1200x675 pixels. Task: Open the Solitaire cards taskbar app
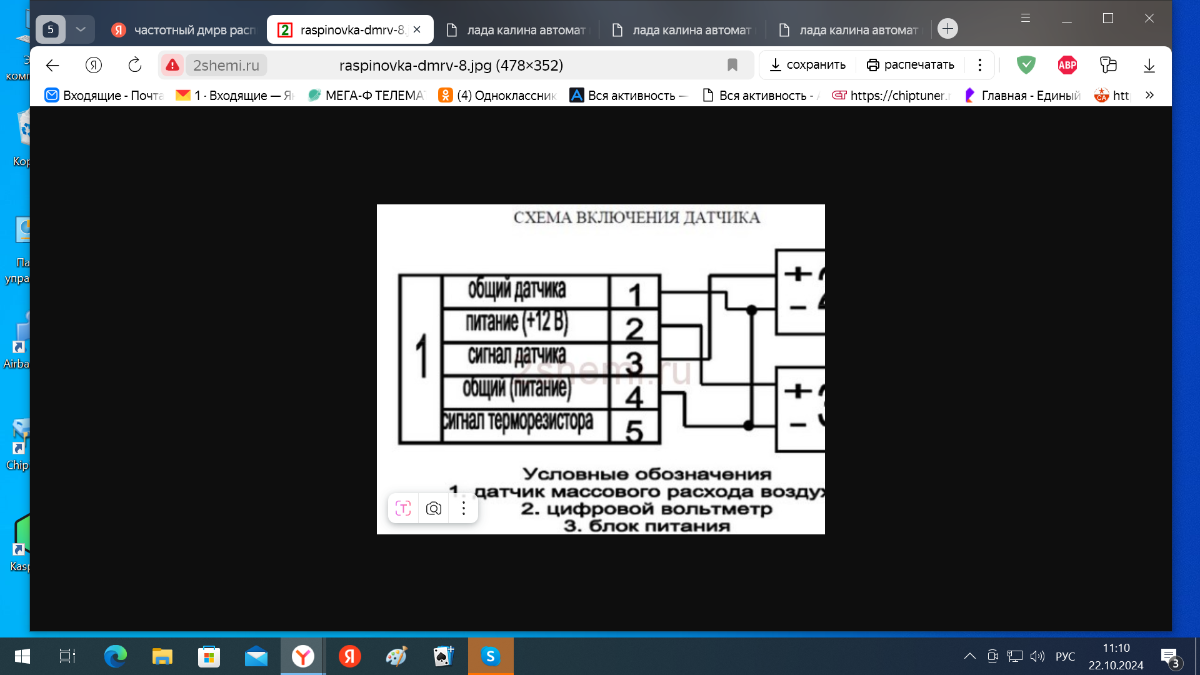(x=443, y=656)
